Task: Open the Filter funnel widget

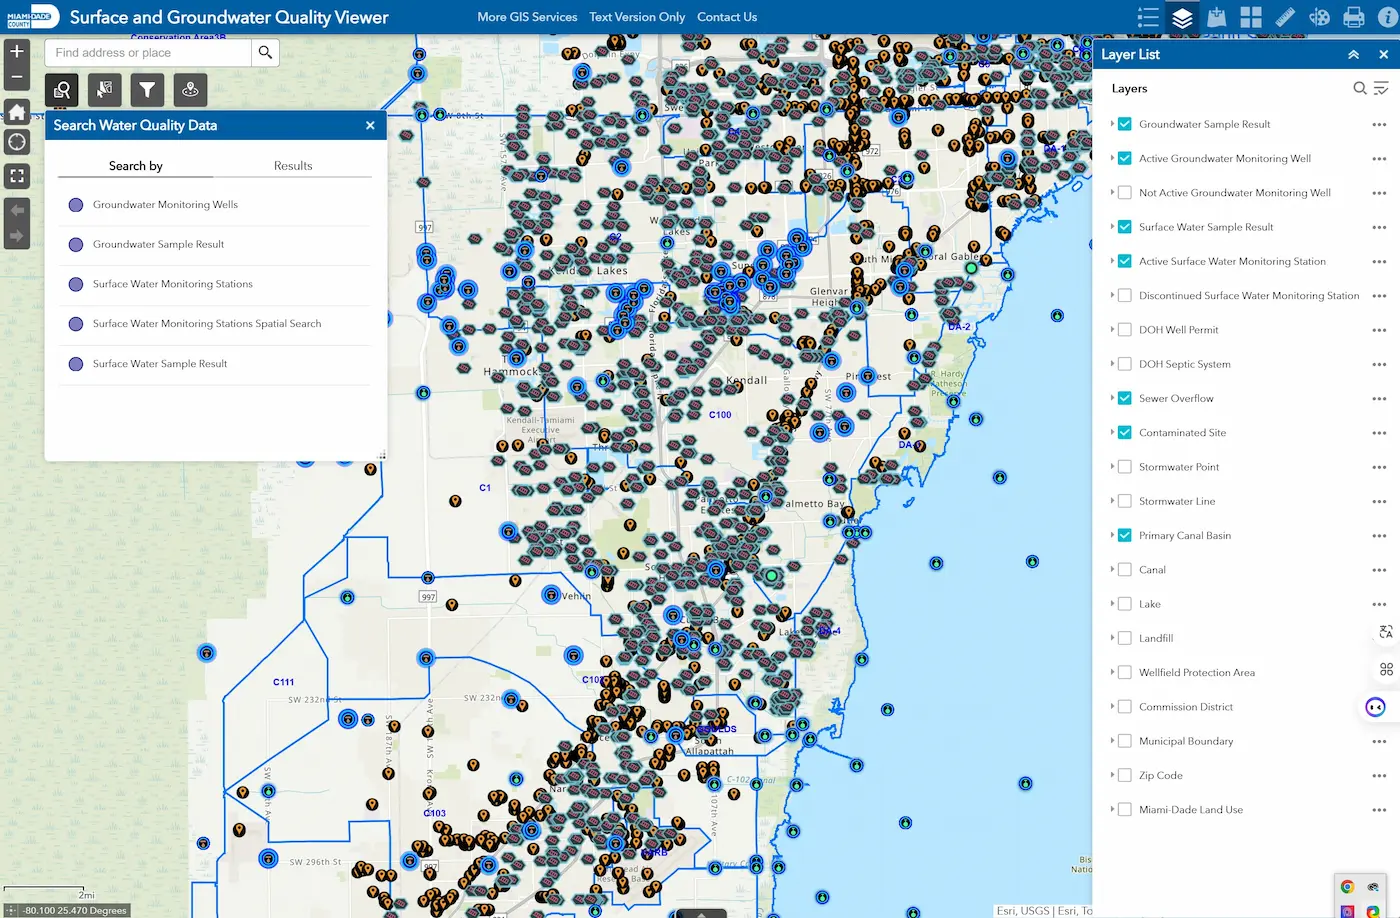Action: [x=147, y=90]
